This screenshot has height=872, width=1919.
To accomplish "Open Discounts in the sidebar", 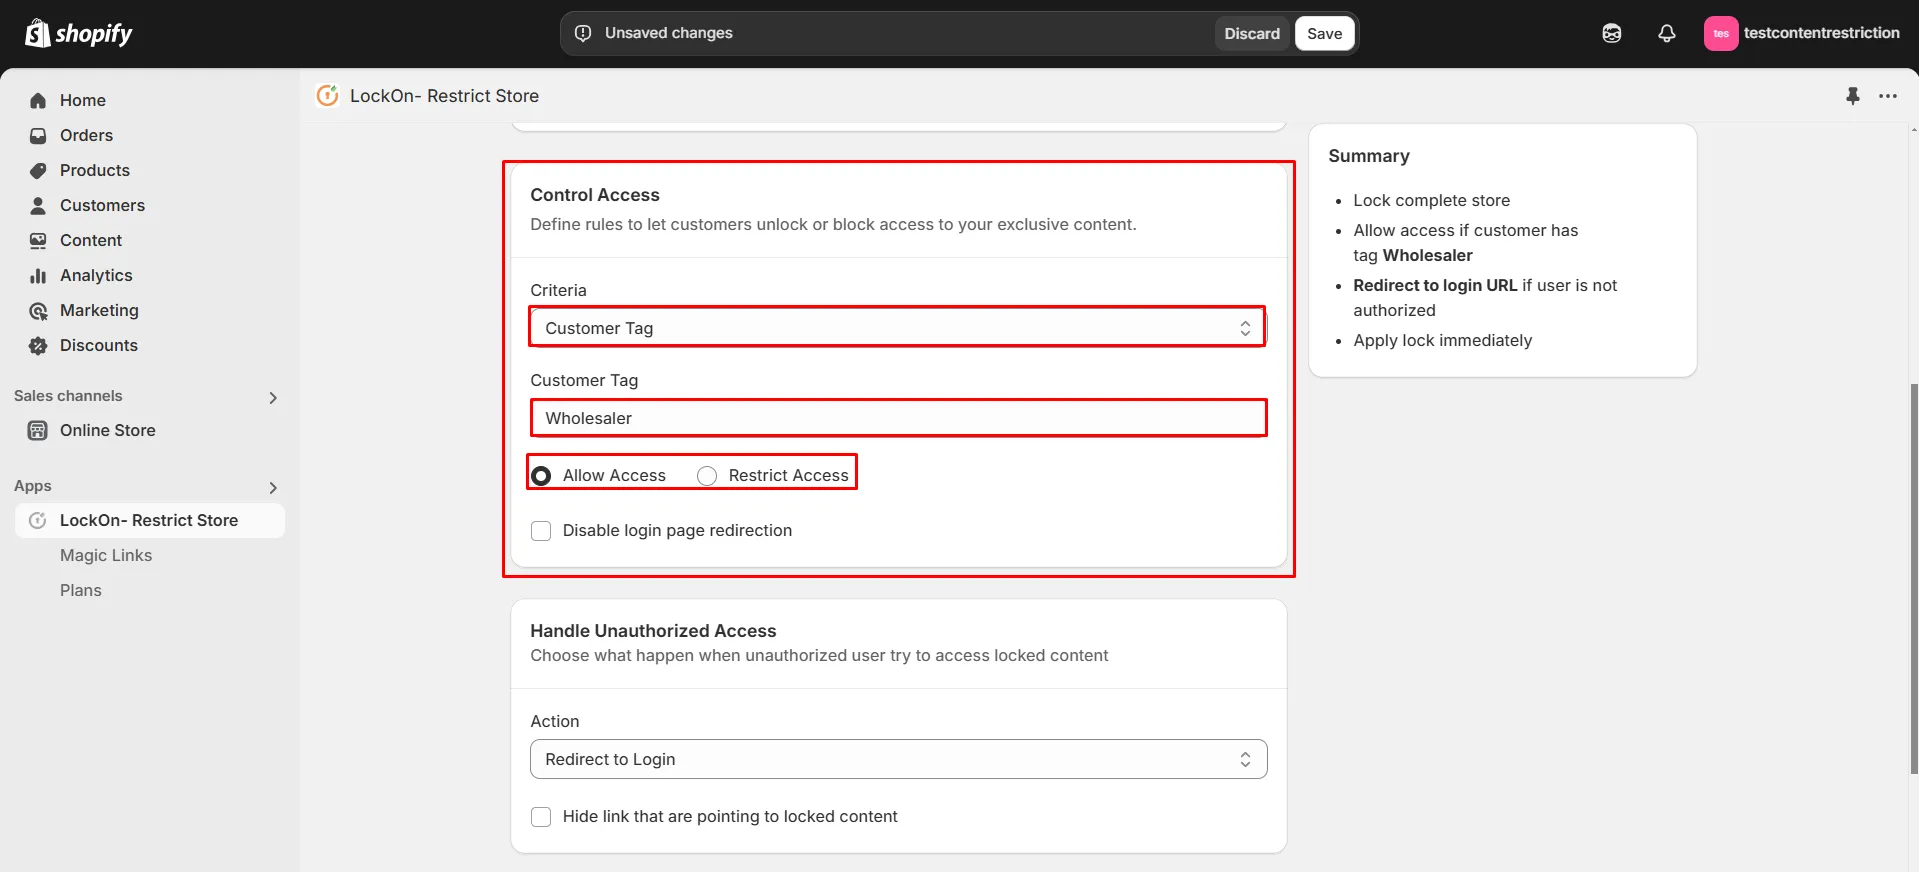I will 99,345.
